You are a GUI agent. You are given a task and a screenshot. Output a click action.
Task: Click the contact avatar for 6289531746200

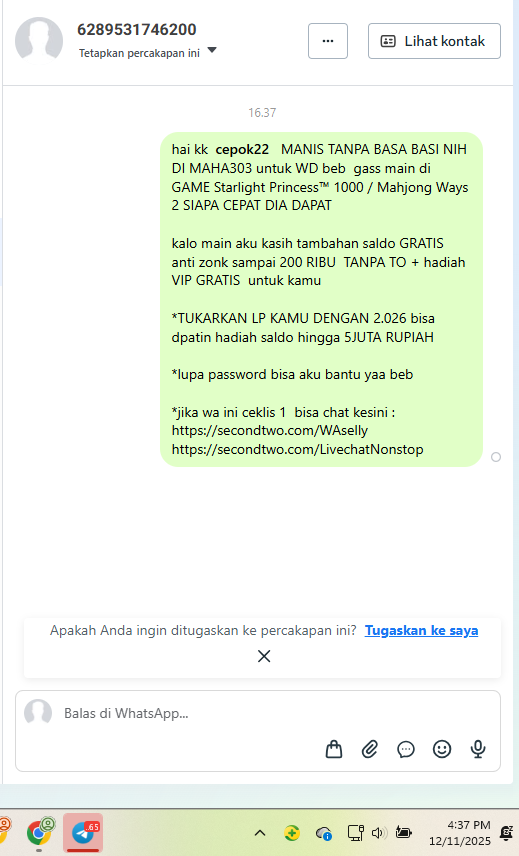(39, 40)
